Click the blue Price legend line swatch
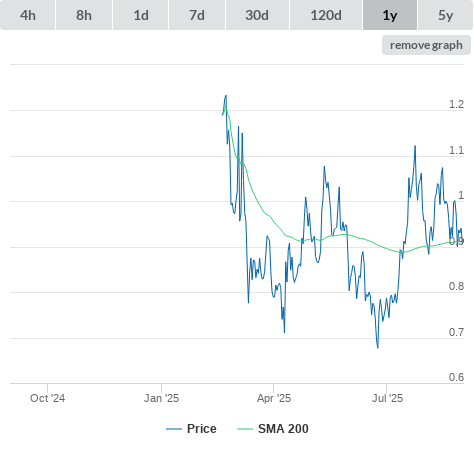This screenshot has width=474, height=455. [x=174, y=429]
